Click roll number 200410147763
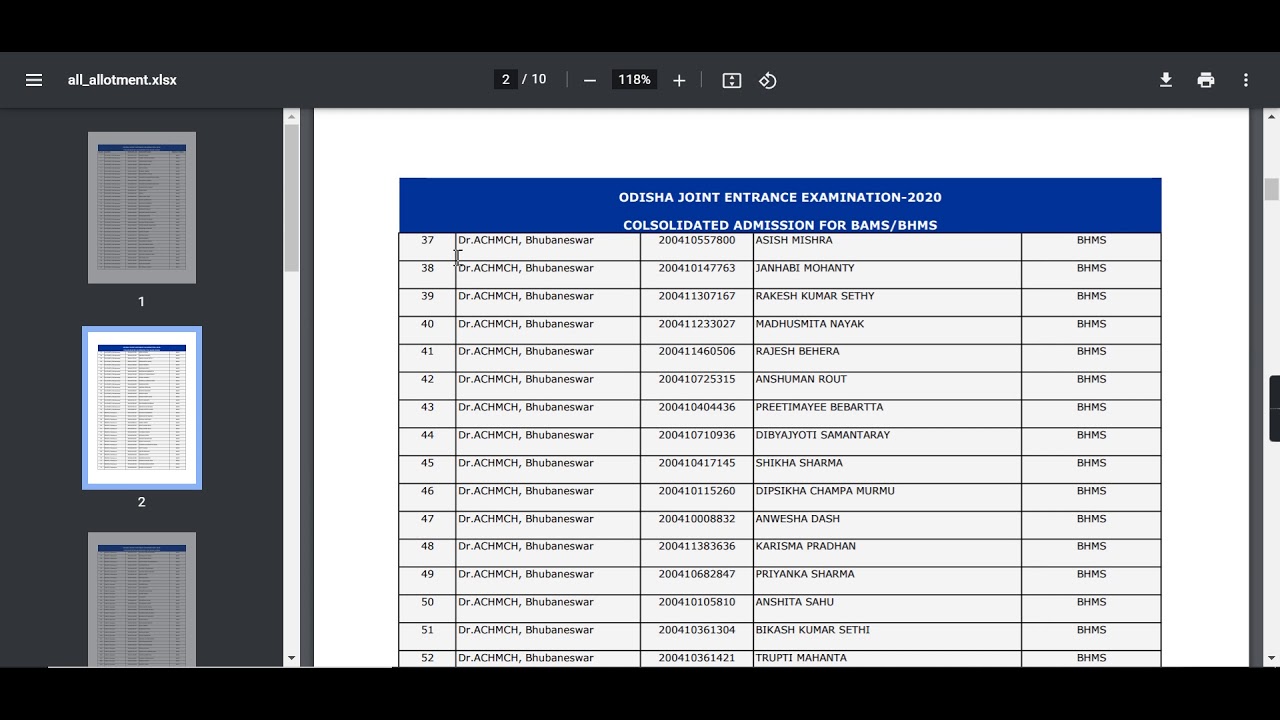1280x720 pixels. (697, 268)
